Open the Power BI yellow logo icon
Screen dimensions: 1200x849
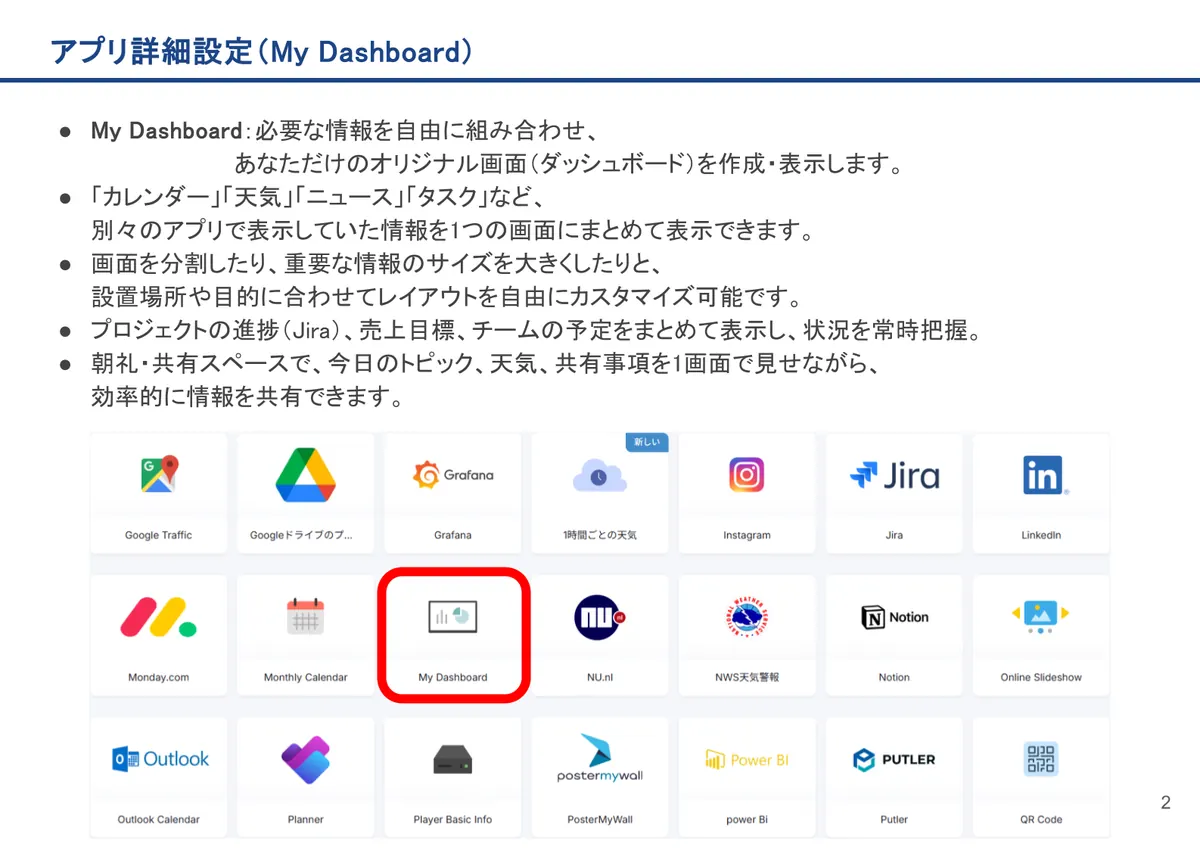(747, 760)
